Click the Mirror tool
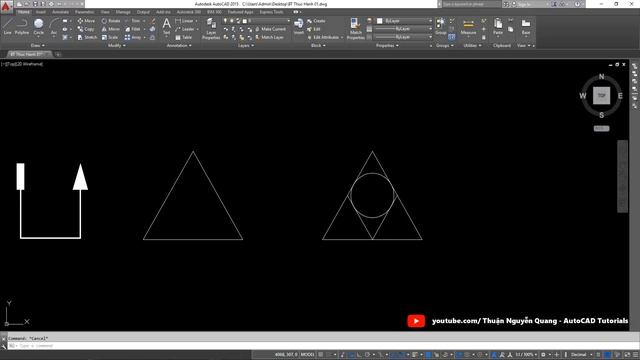640x360 pixels. pos(111,29)
